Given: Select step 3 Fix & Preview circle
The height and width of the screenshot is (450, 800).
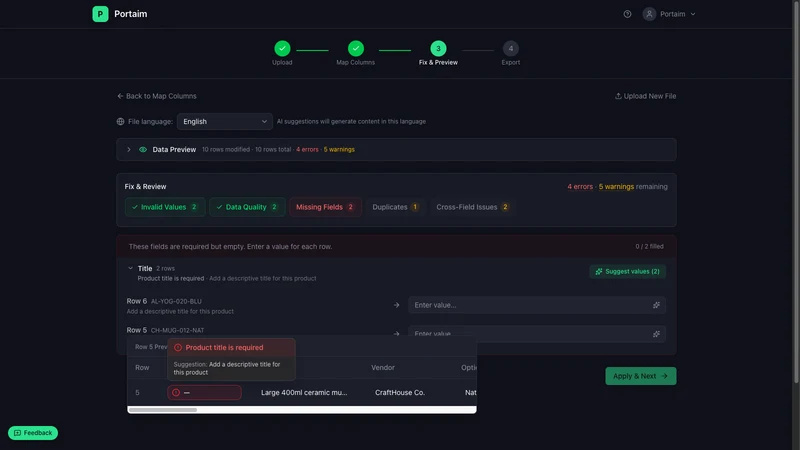Looking at the screenshot, I should point(438,48).
